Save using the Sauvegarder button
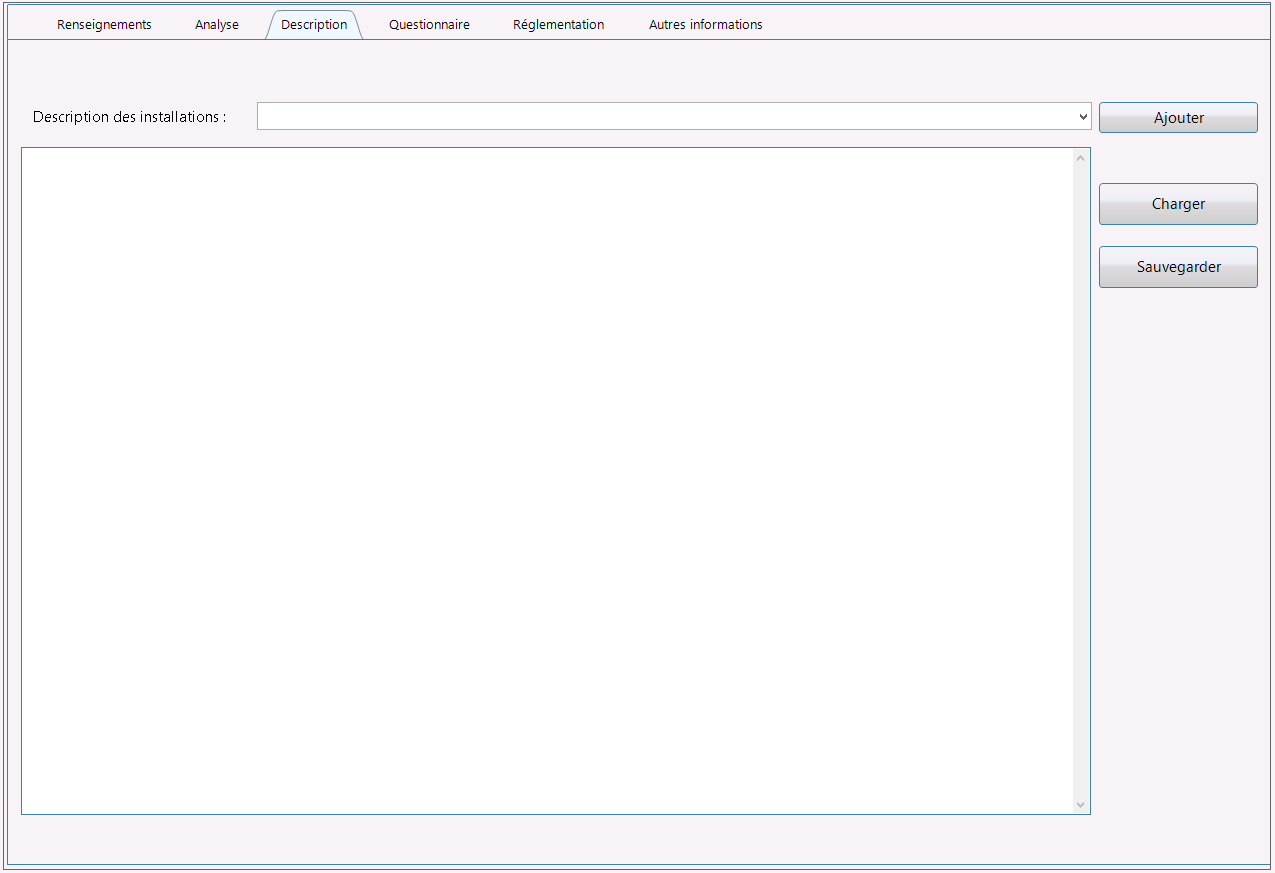Screen dimensions: 1275x873 1178,267
